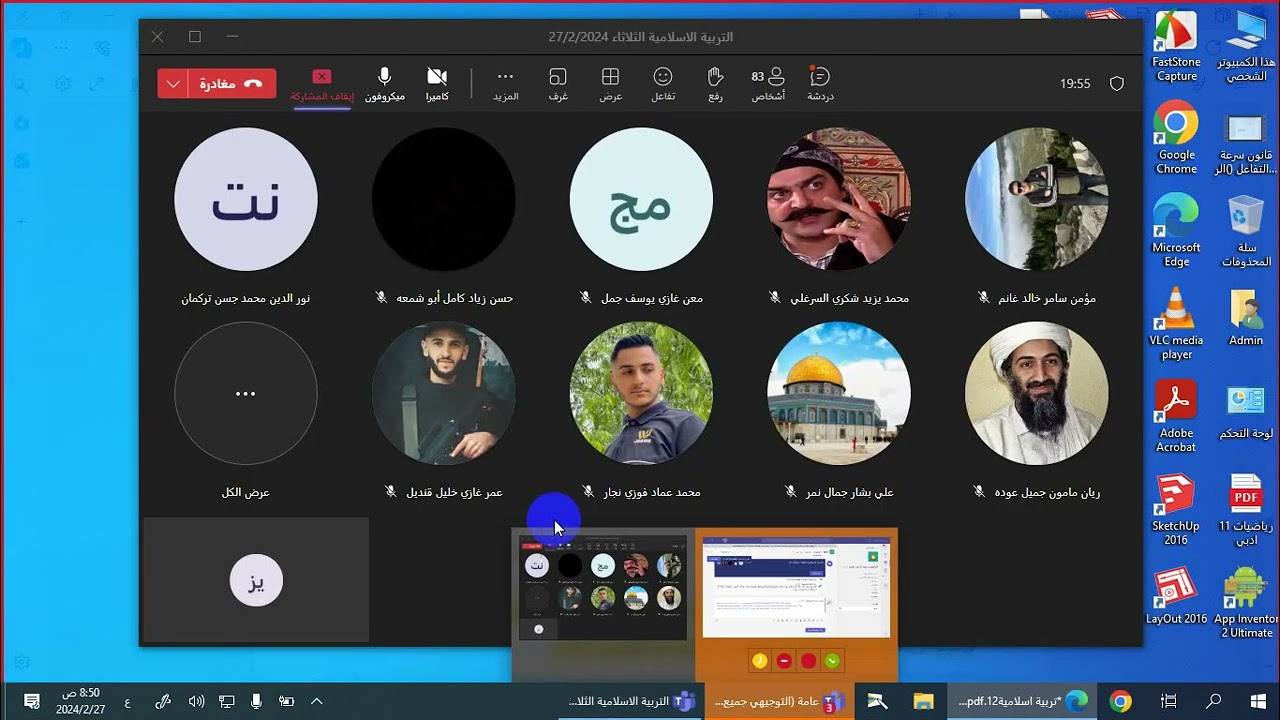Select the avatar tile of نور الدين محمد حسن تركمان

click(246, 199)
